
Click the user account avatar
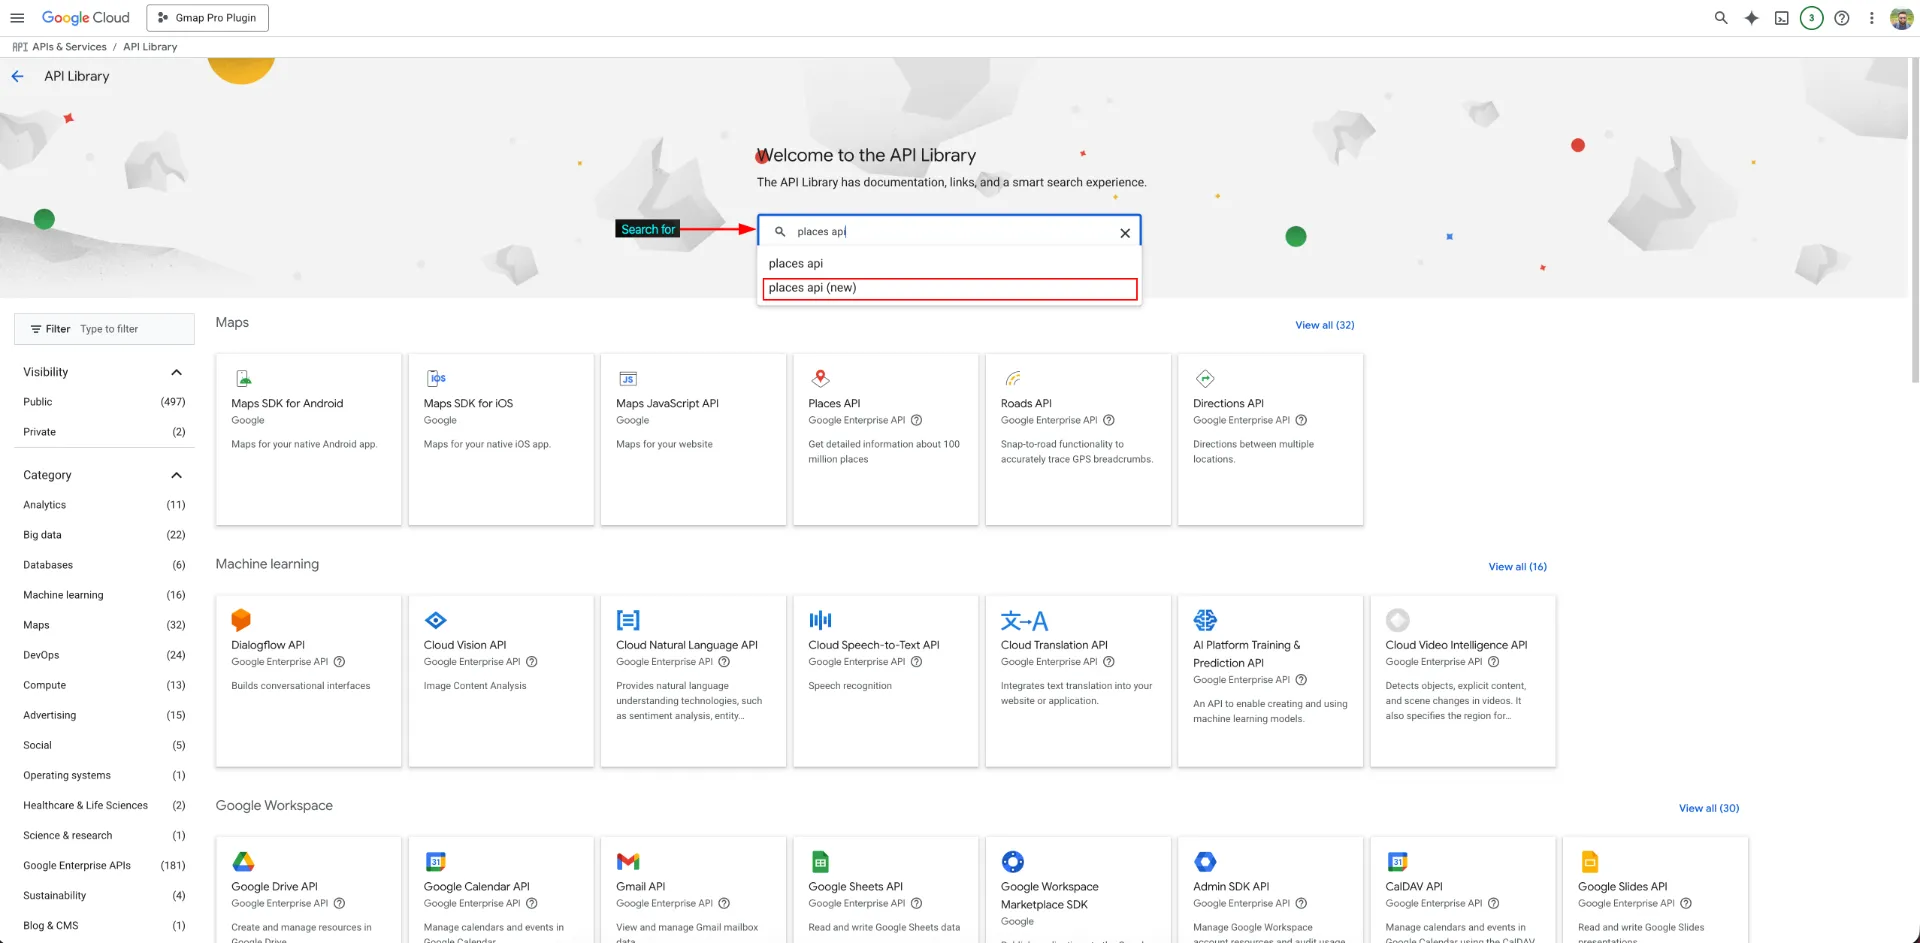(1901, 18)
